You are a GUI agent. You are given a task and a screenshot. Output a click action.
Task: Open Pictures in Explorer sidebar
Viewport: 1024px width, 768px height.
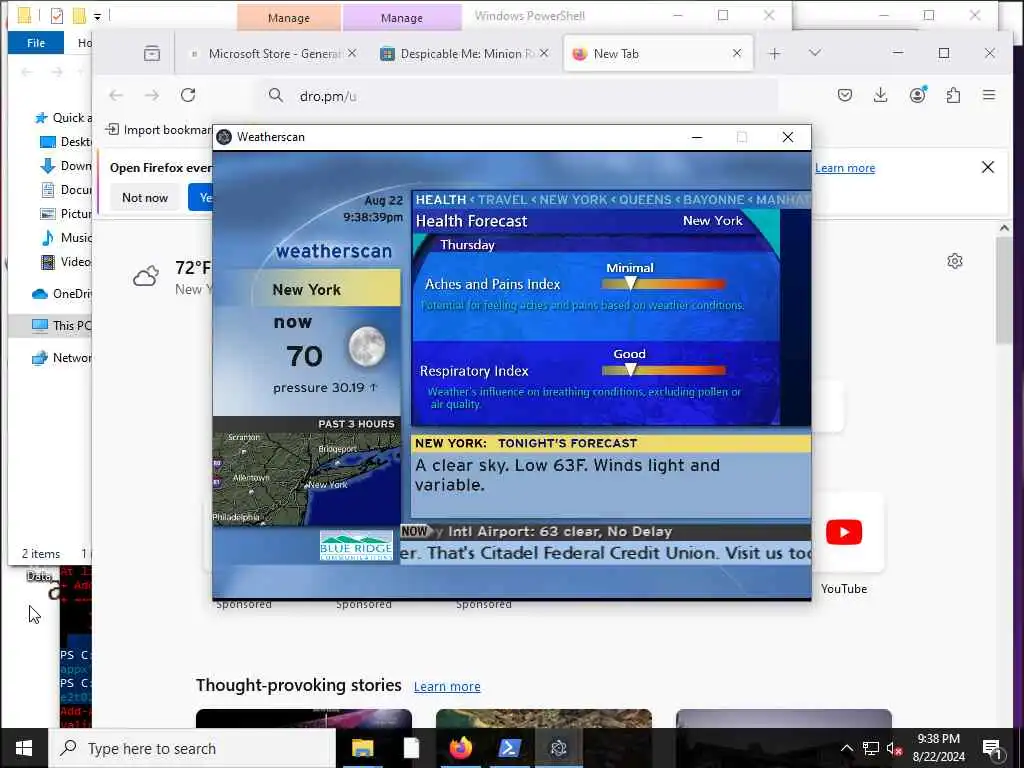click(65, 214)
